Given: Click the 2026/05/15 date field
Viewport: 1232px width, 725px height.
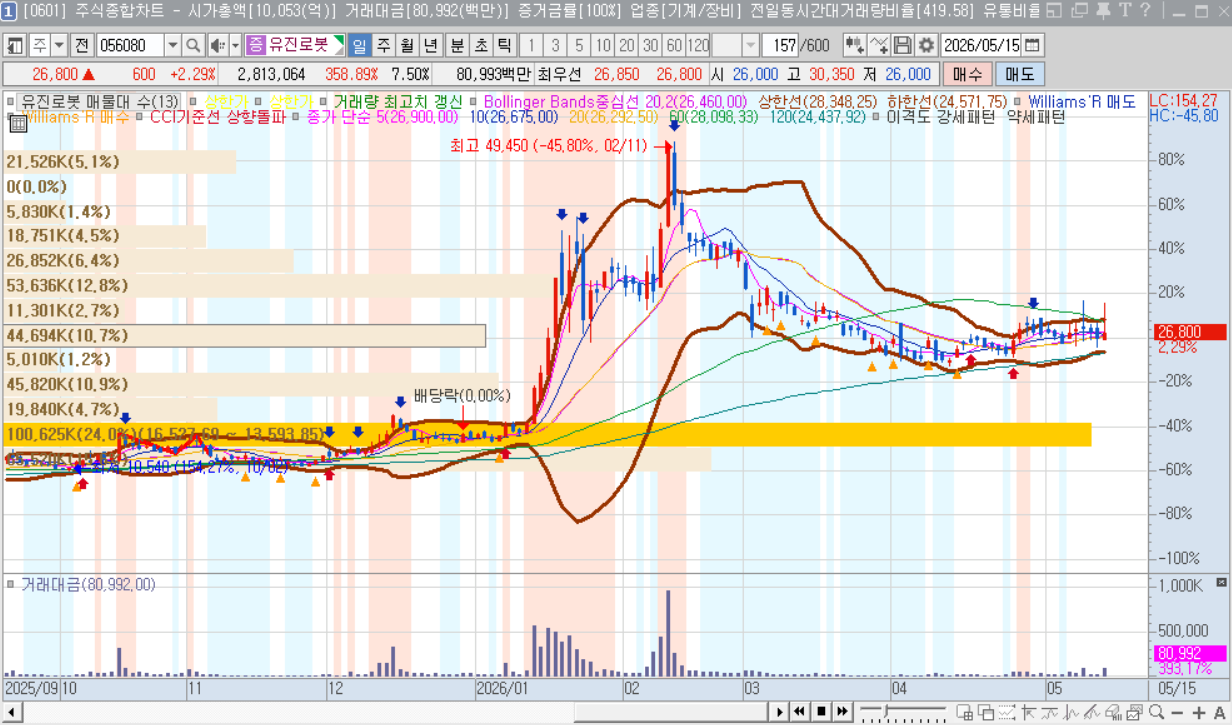Looking at the screenshot, I should (982, 46).
